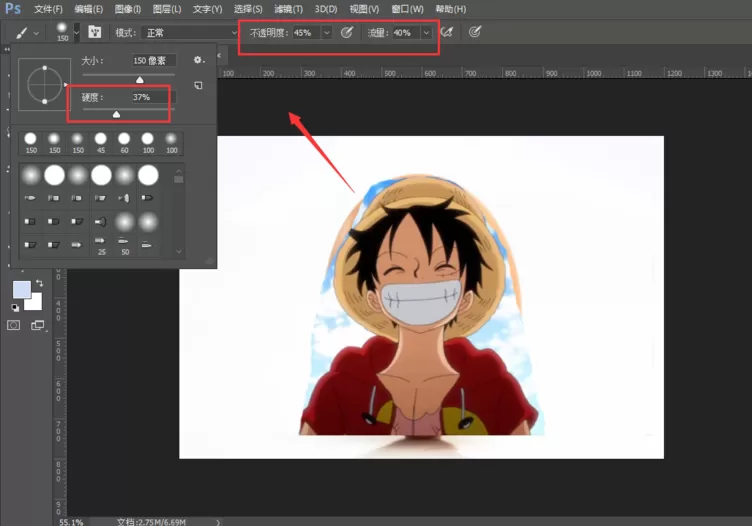Open the flow 40% dropdown arrow
This screenshot has width=752, height=526.
pos(426,33)
